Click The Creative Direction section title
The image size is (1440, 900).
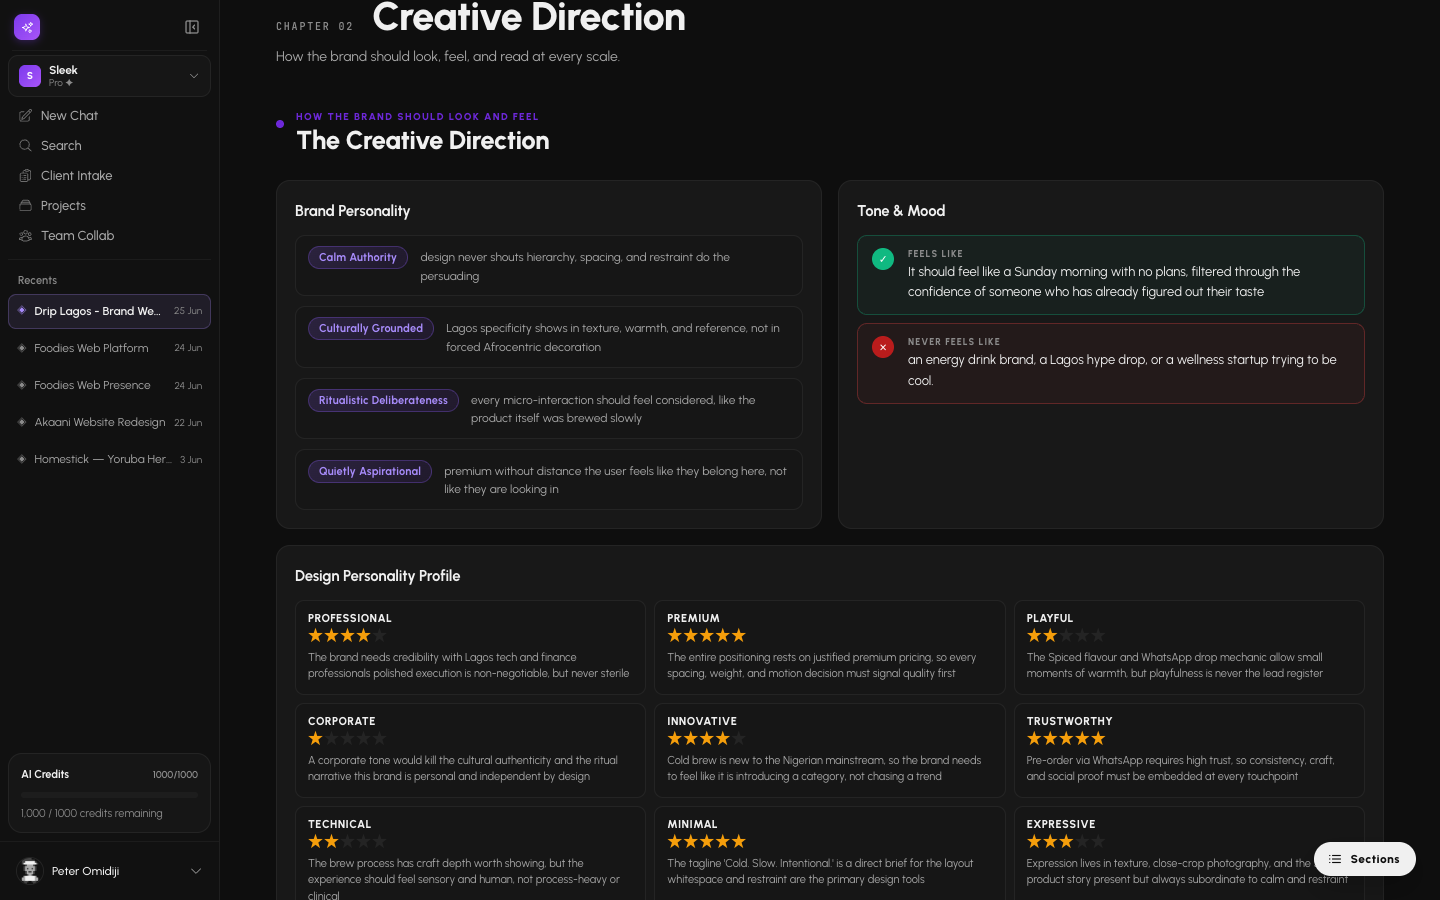423,141
